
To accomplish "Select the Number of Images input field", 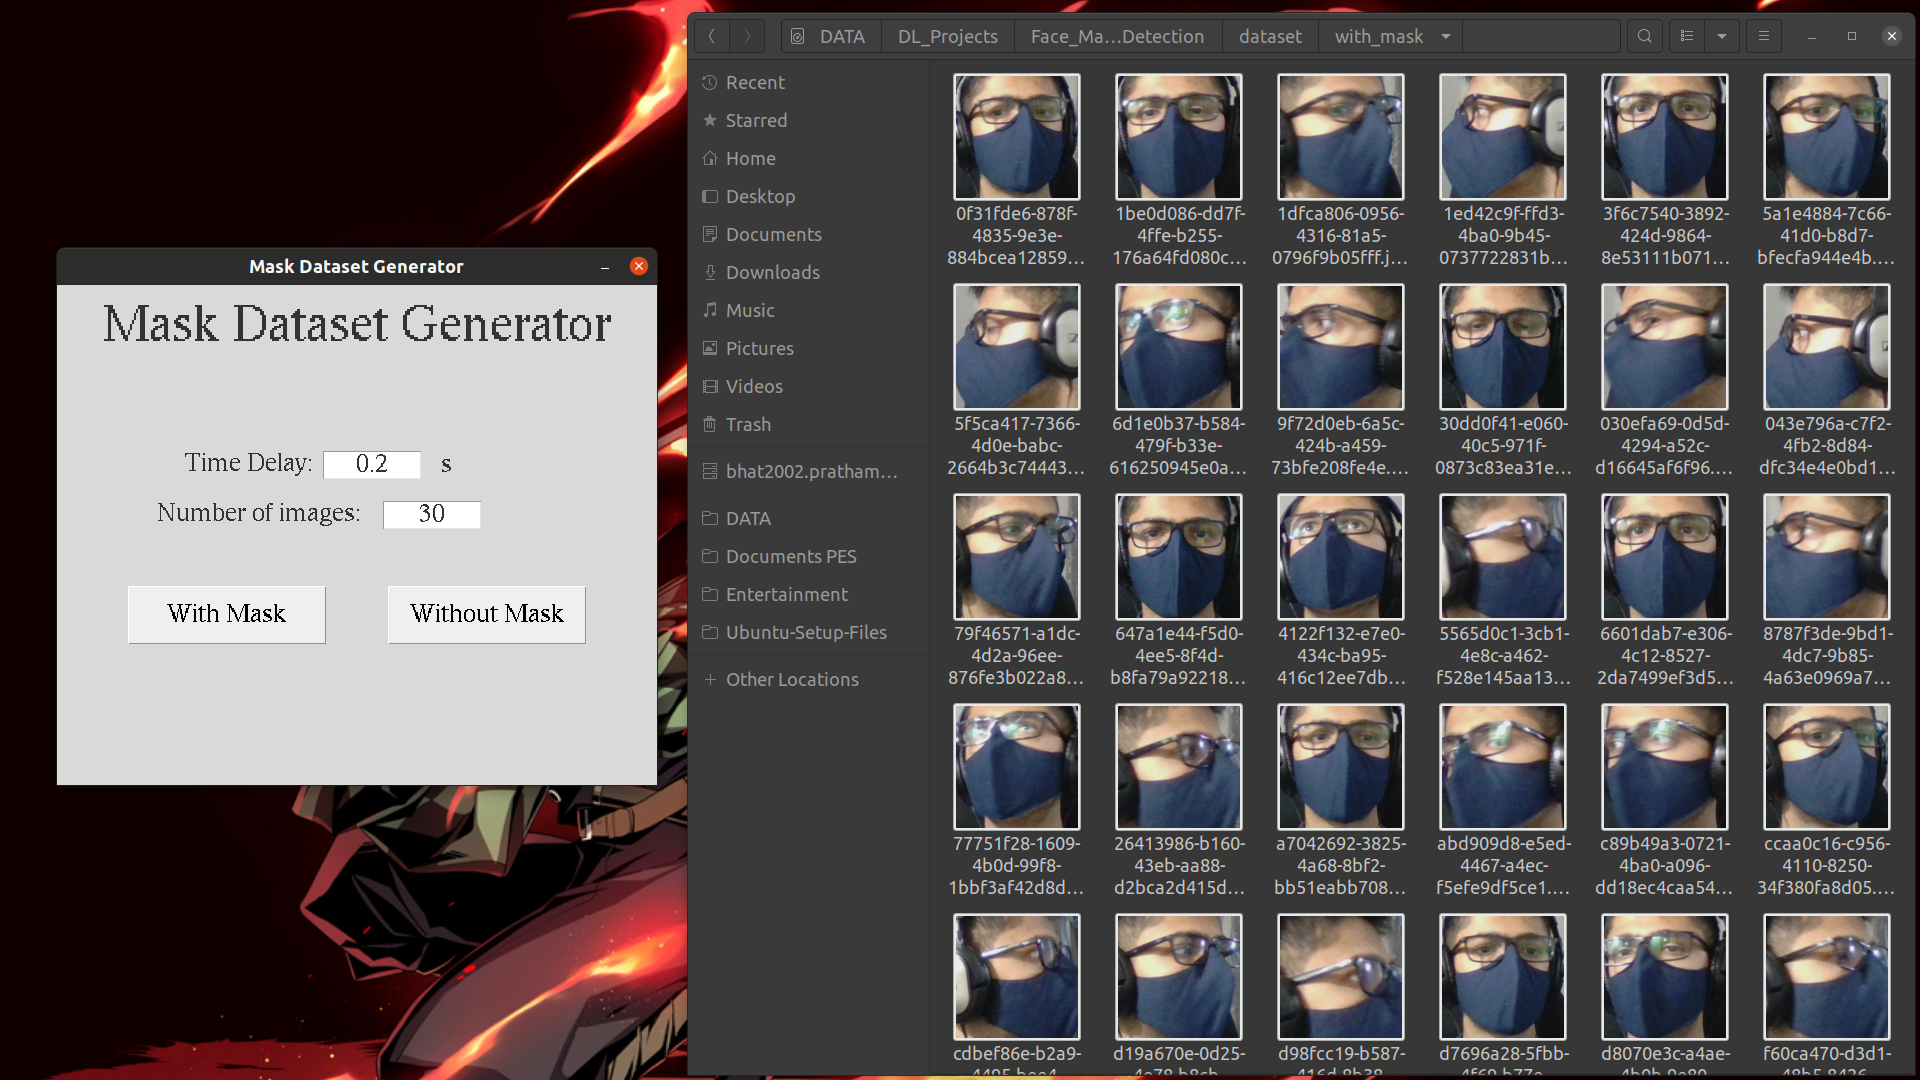I will [430, 513].
